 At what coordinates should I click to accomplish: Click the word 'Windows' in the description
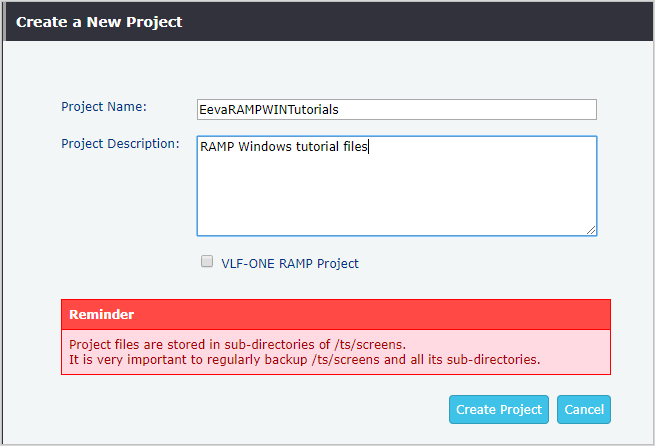[x=265, y=147]
